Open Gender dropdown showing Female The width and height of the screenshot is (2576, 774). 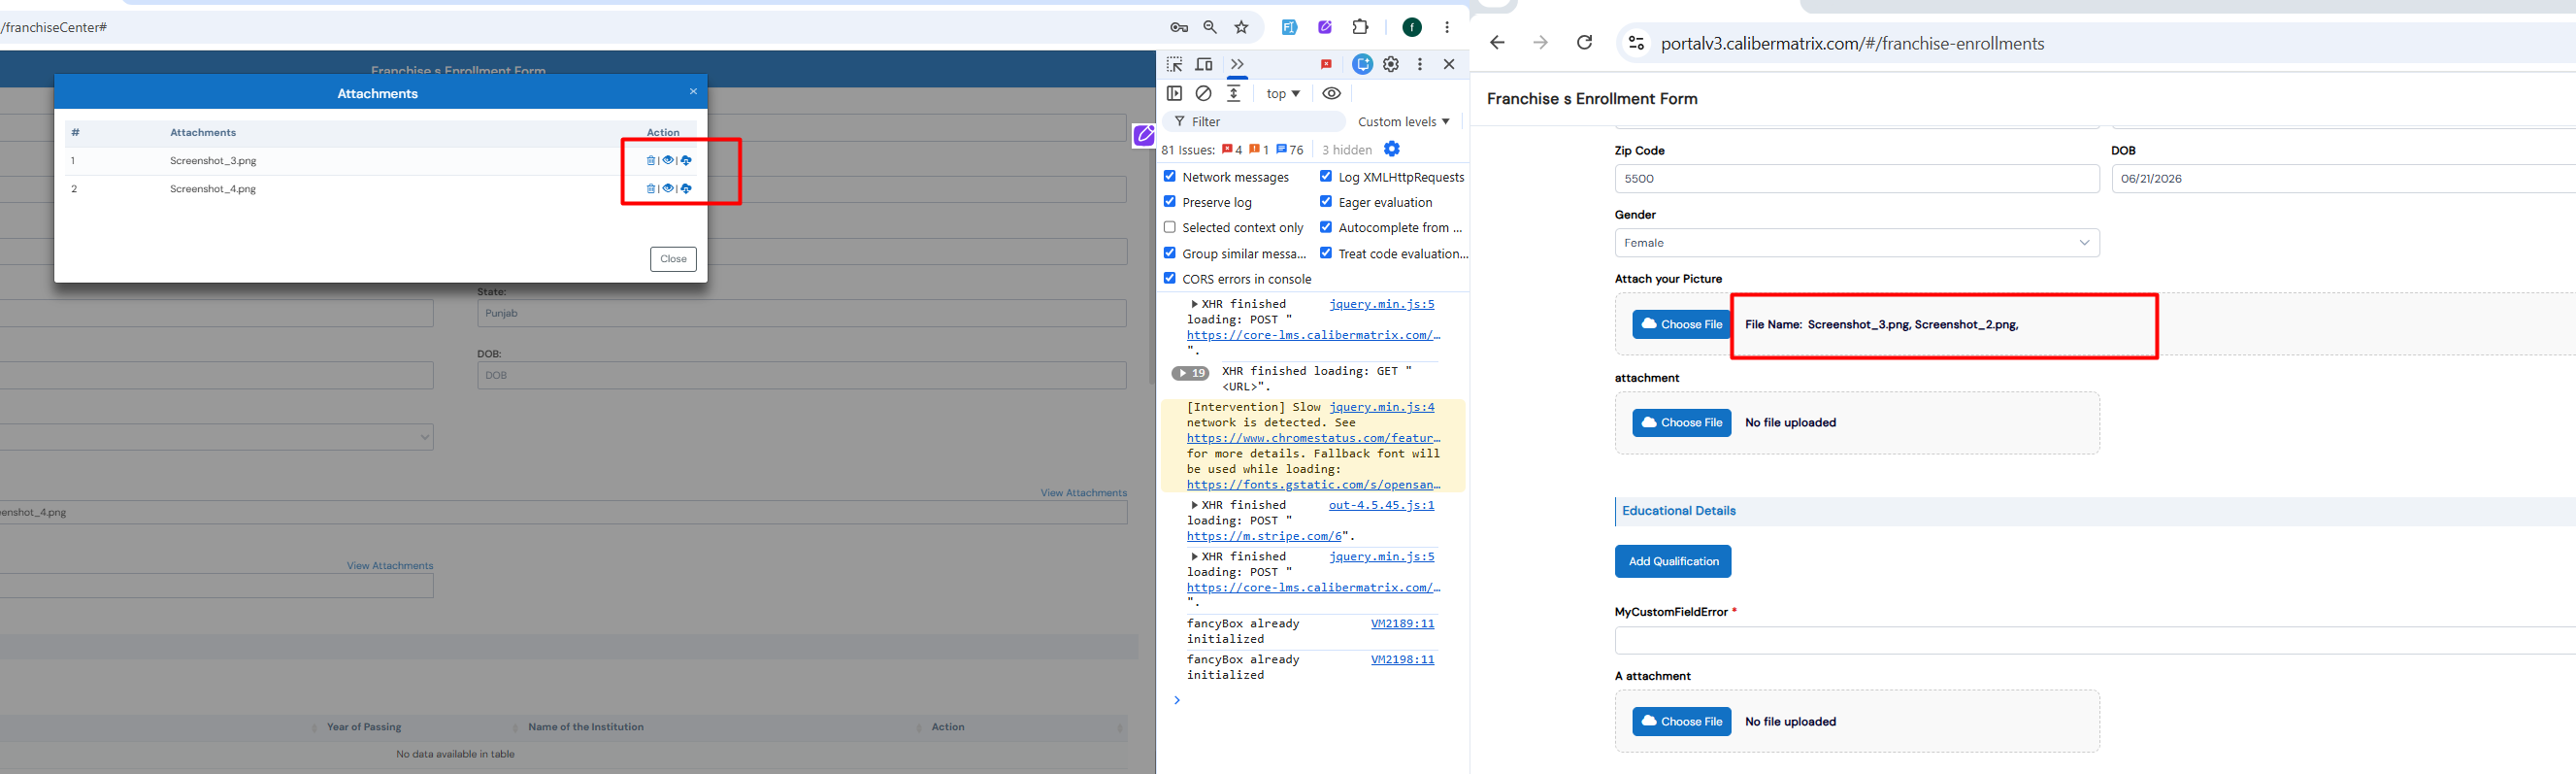(1857, 243)
